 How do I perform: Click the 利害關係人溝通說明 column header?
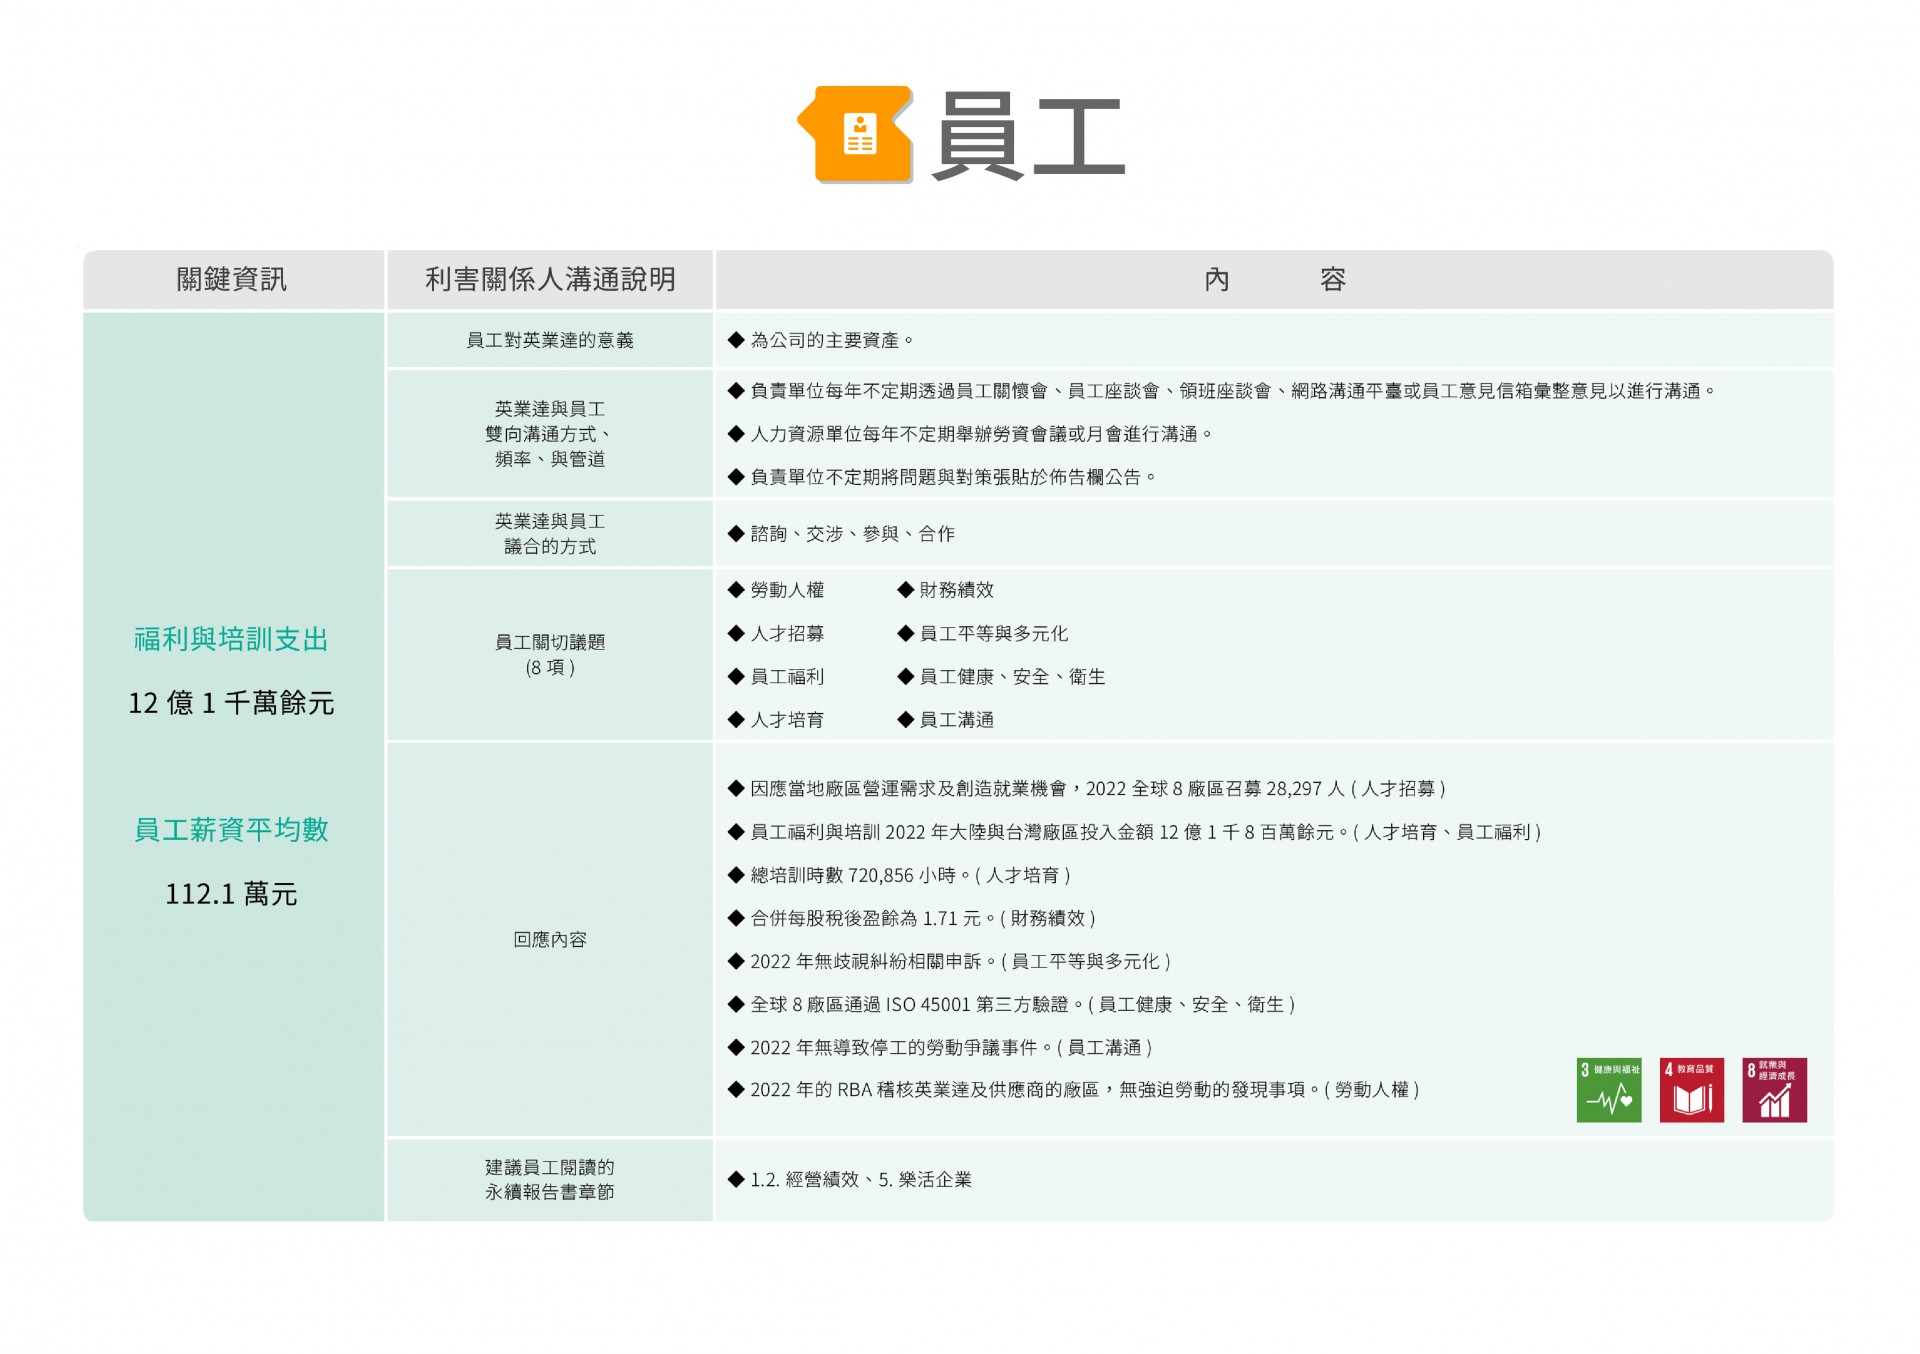pyautogui.click(x=550, y=279)
